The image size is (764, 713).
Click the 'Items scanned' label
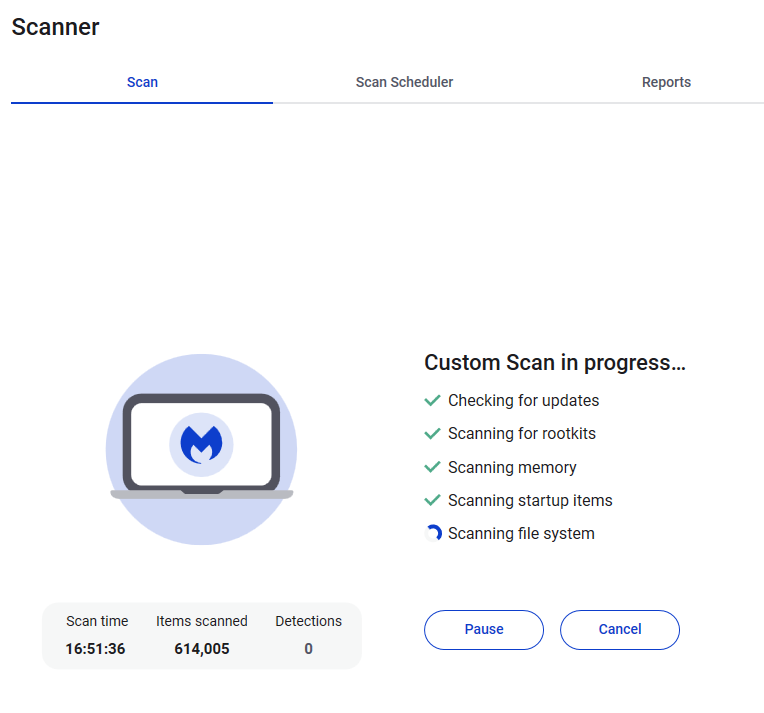click(202, 621)
